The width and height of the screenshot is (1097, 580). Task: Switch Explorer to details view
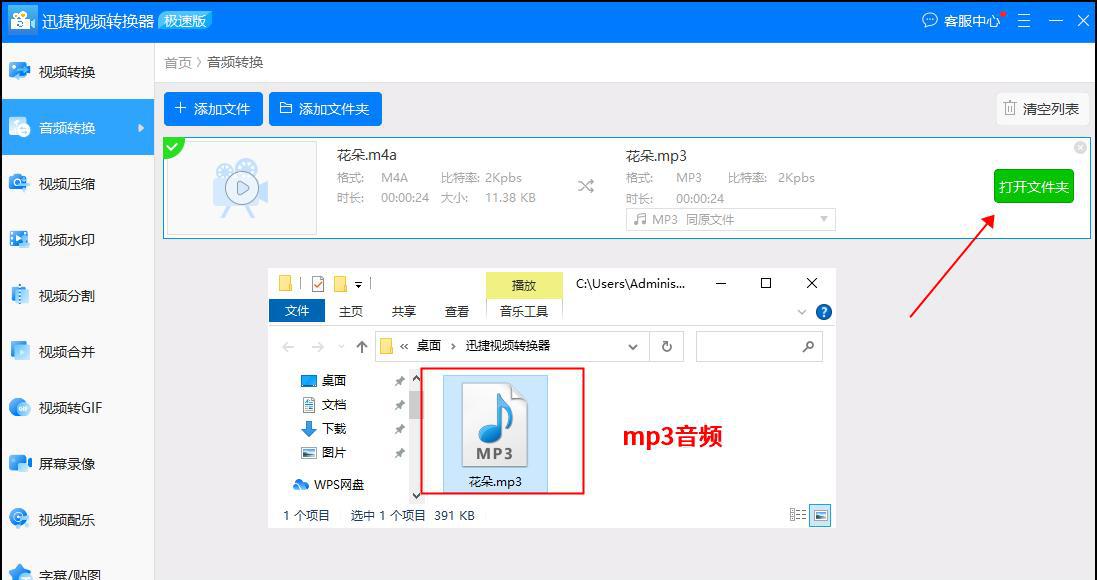(x=798, y=516)
